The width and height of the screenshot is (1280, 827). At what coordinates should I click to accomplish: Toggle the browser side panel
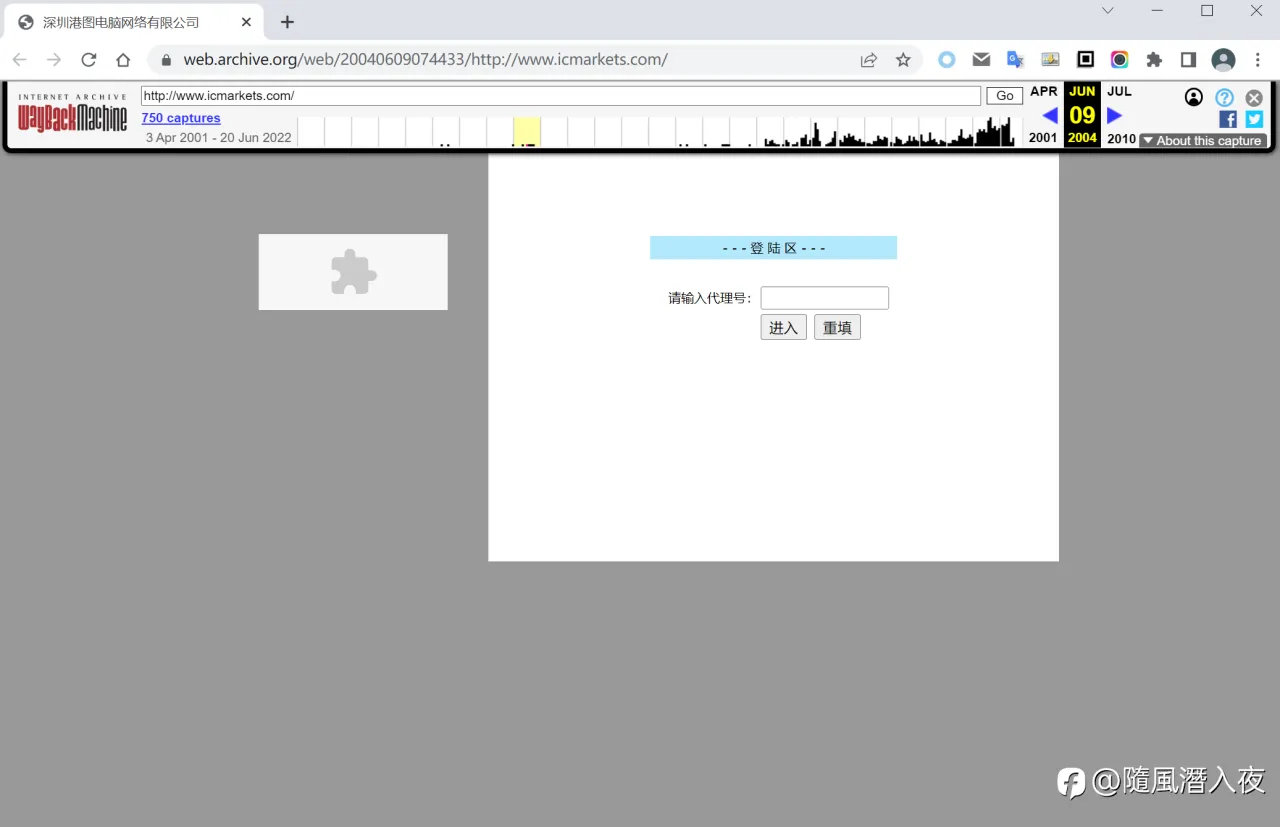point(1188,60)
